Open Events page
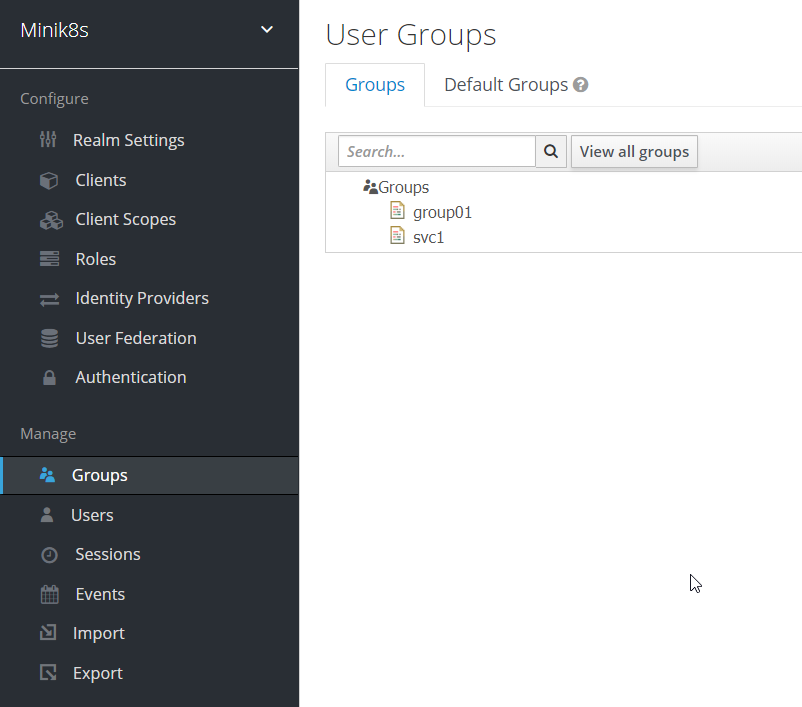The height and width of the screenshot is (707, 802). pyautogui.click(x=100, y=594)
